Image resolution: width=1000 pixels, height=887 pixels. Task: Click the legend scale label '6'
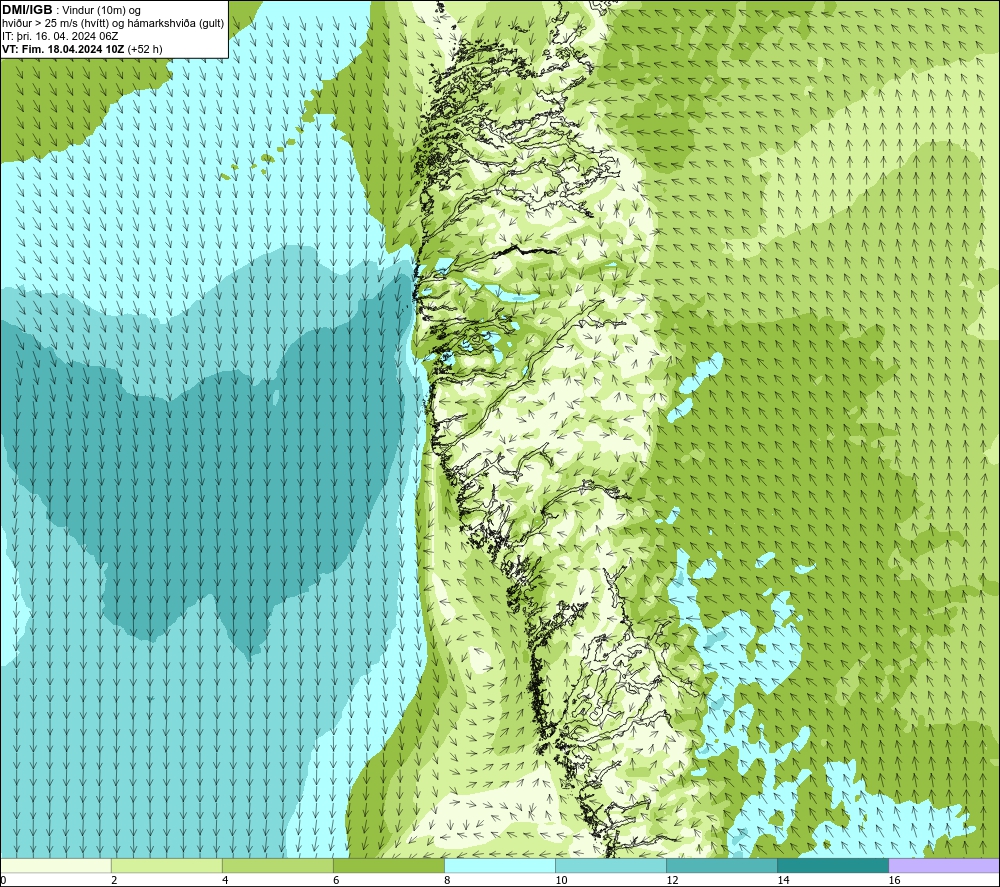pyautogui.click(x=335, y=880)
